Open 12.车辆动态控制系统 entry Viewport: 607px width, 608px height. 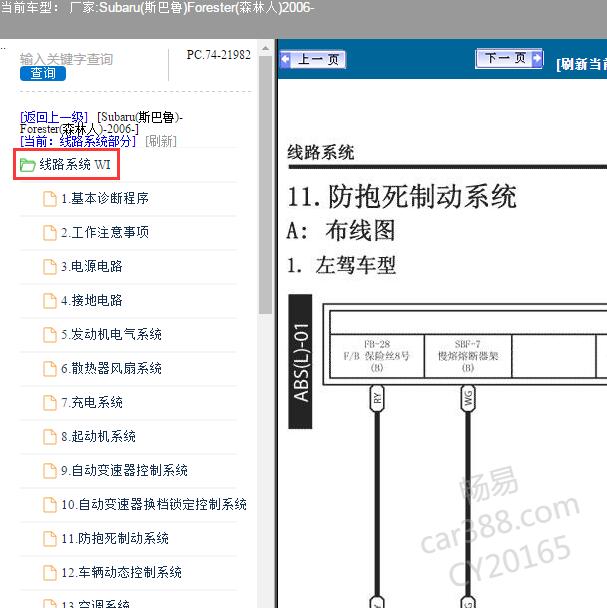(121, 573)
